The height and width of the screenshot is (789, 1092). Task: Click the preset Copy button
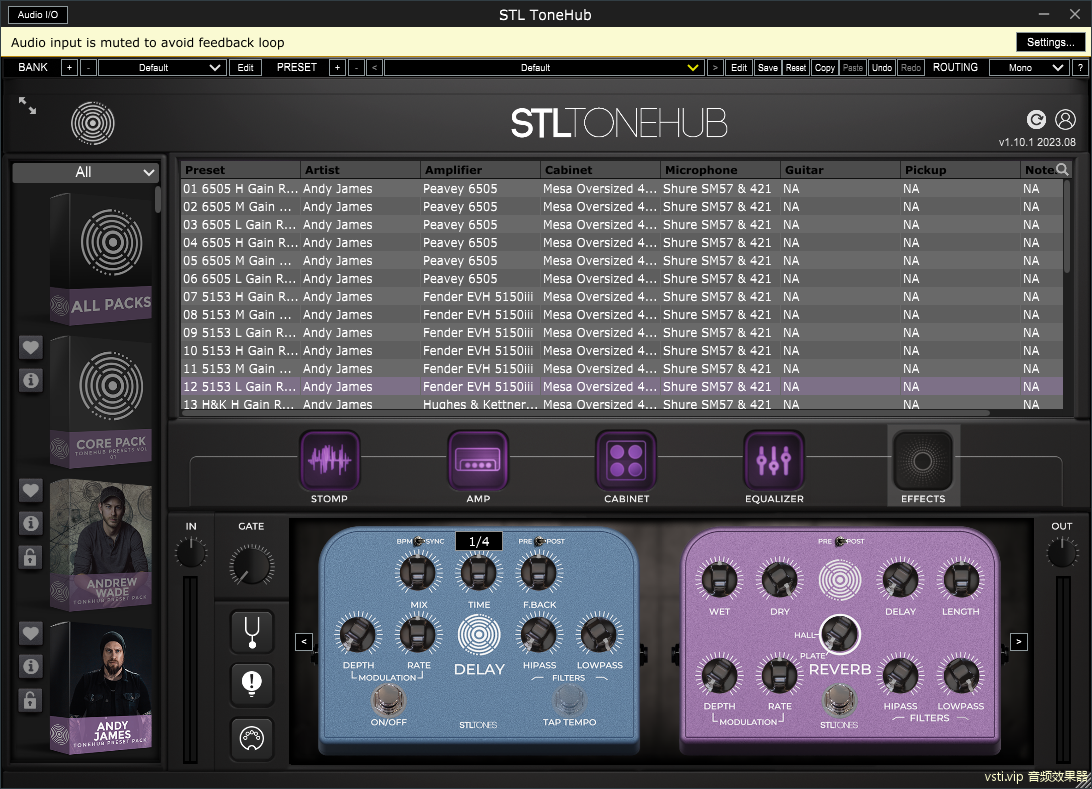[x=825, y=68]
